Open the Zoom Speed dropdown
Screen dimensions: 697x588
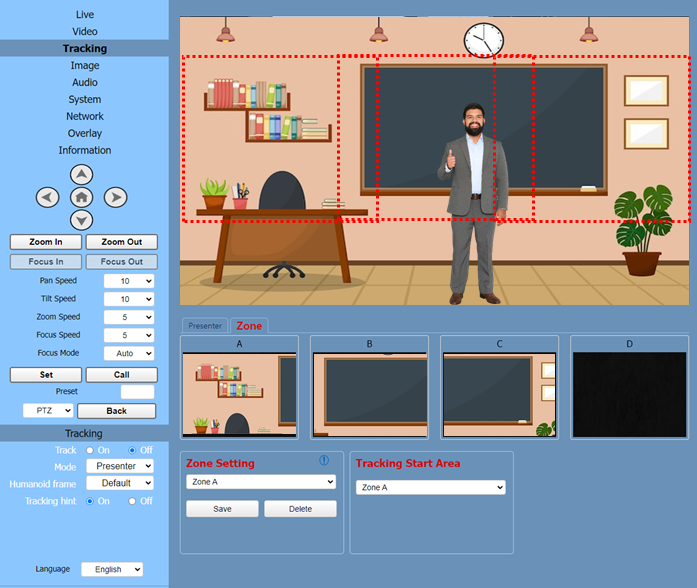129,317
